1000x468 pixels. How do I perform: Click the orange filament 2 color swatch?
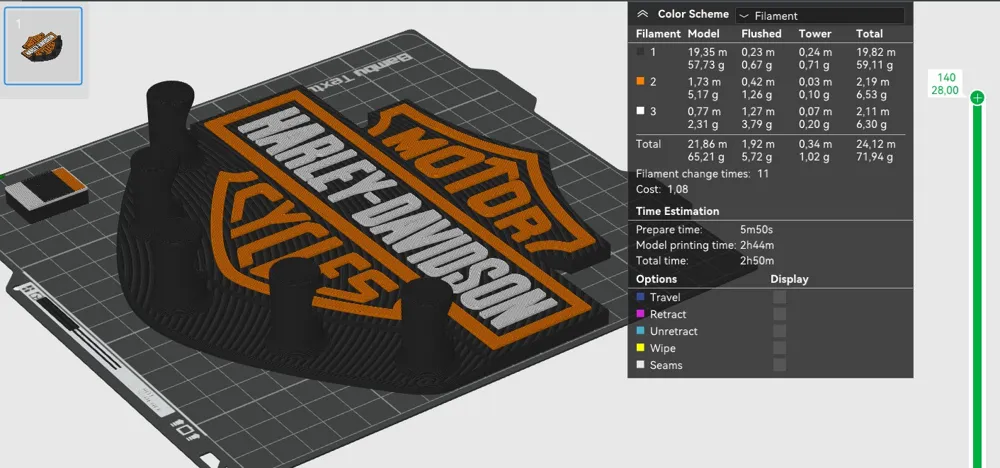point(640,82)
